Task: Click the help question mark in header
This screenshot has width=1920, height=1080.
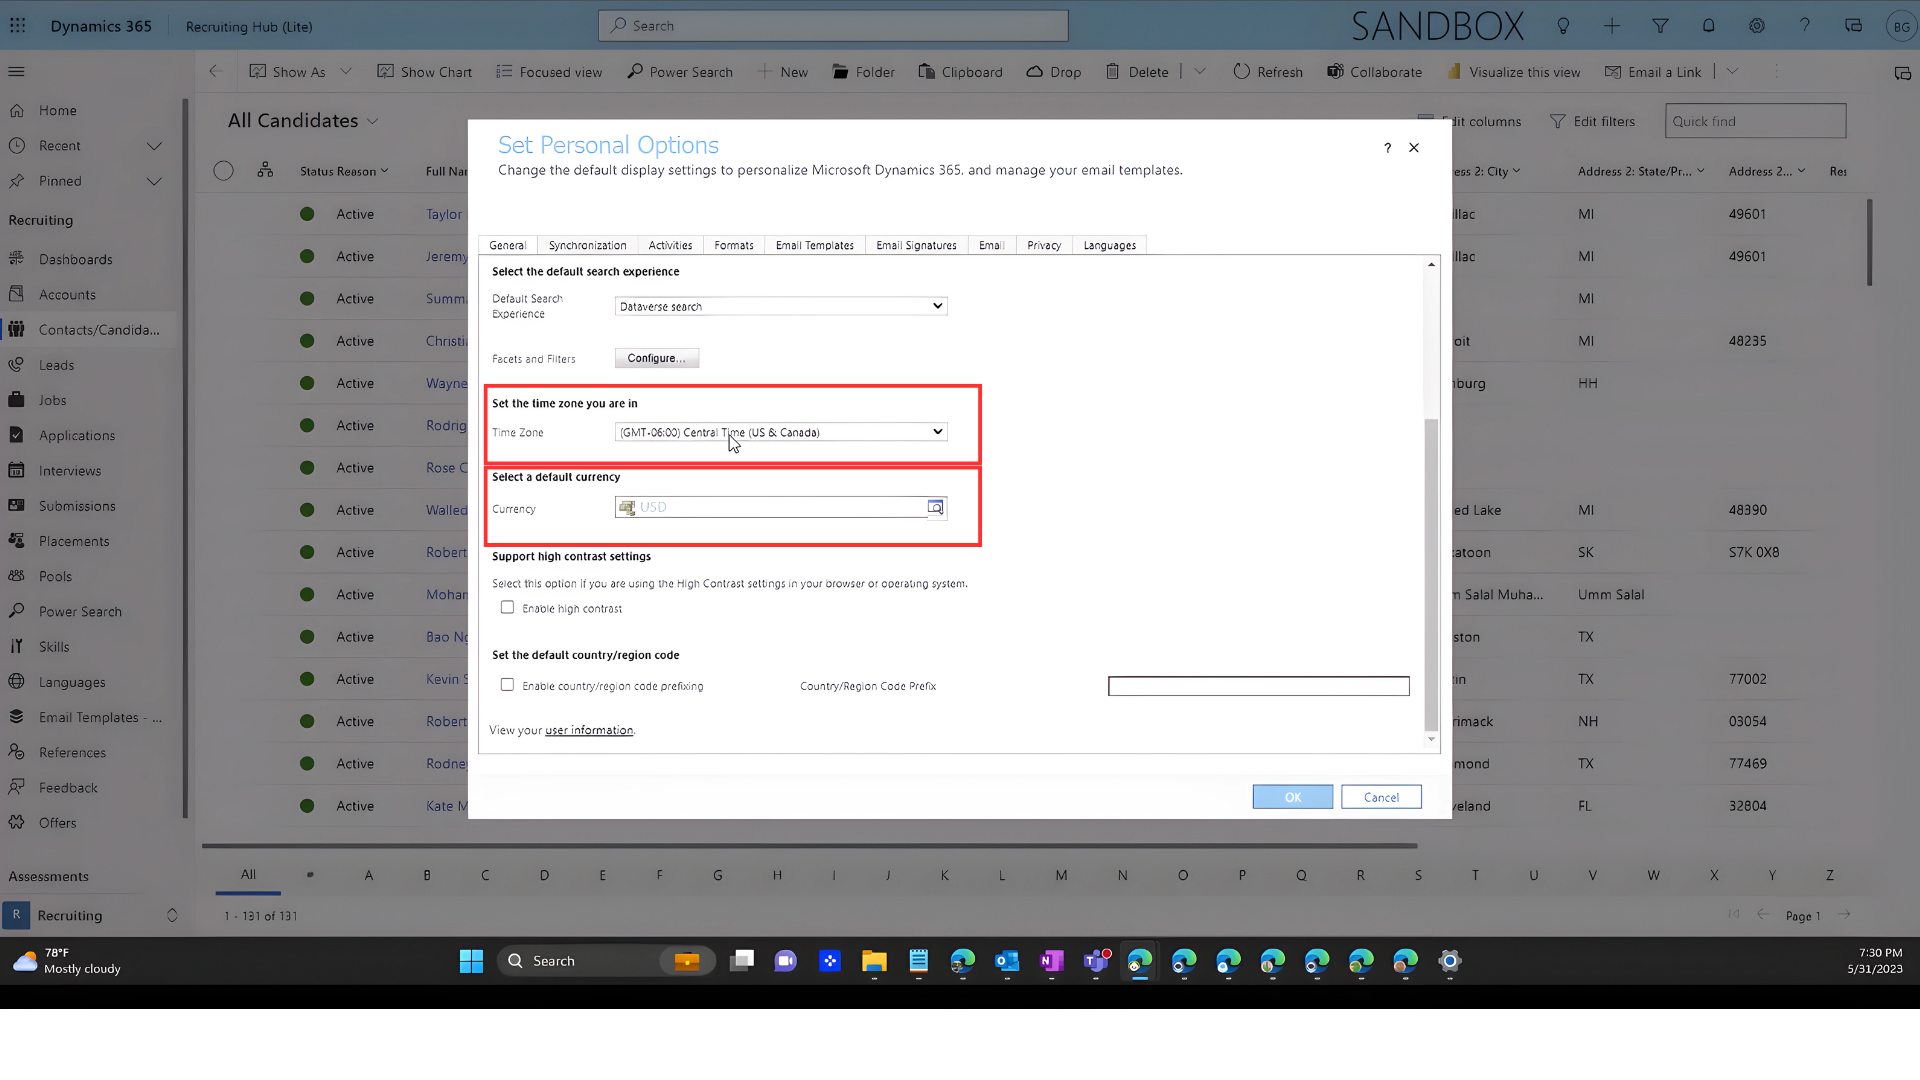Action: (x=1805, y=26)
